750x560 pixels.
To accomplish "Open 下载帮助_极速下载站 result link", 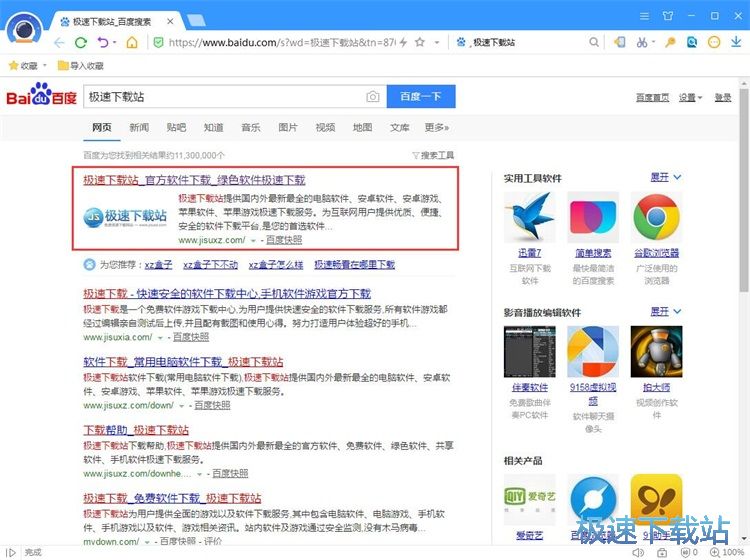I will tap(136, 430).
